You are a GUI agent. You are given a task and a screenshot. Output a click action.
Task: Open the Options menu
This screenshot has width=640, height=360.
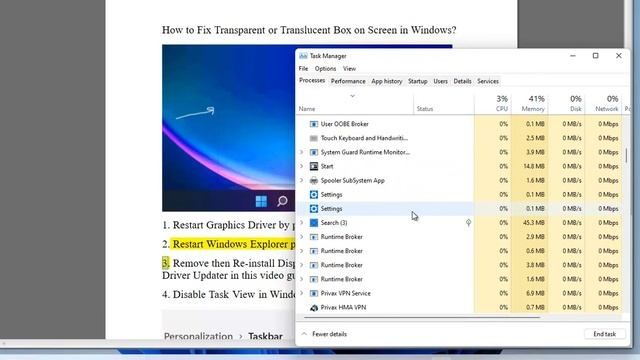[x=325, y=69]
